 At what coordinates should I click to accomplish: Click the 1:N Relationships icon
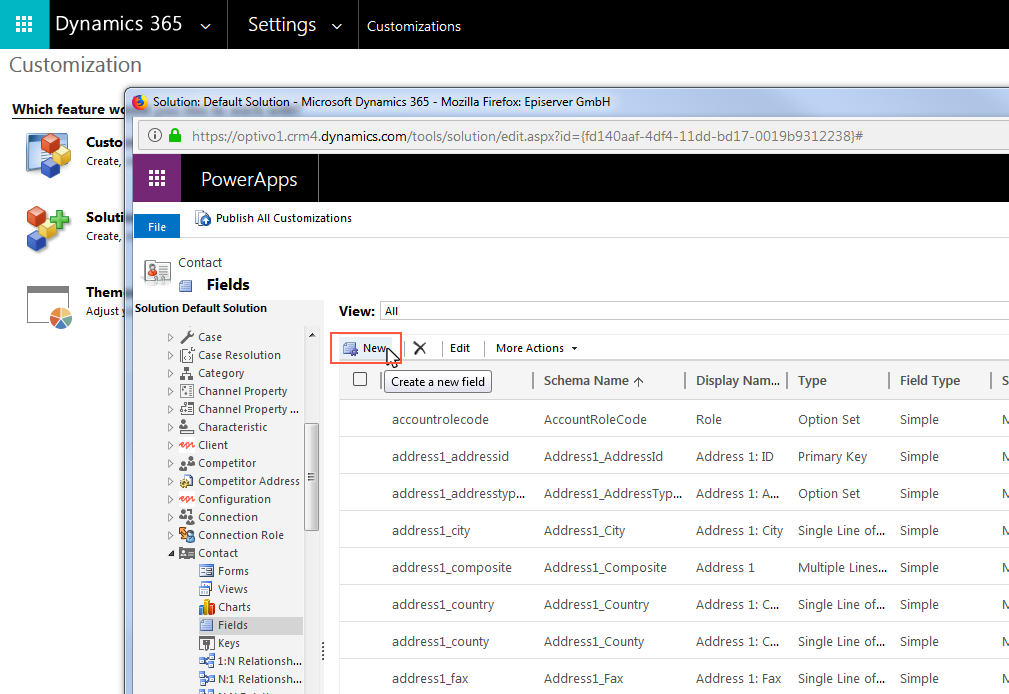point(207,661)
